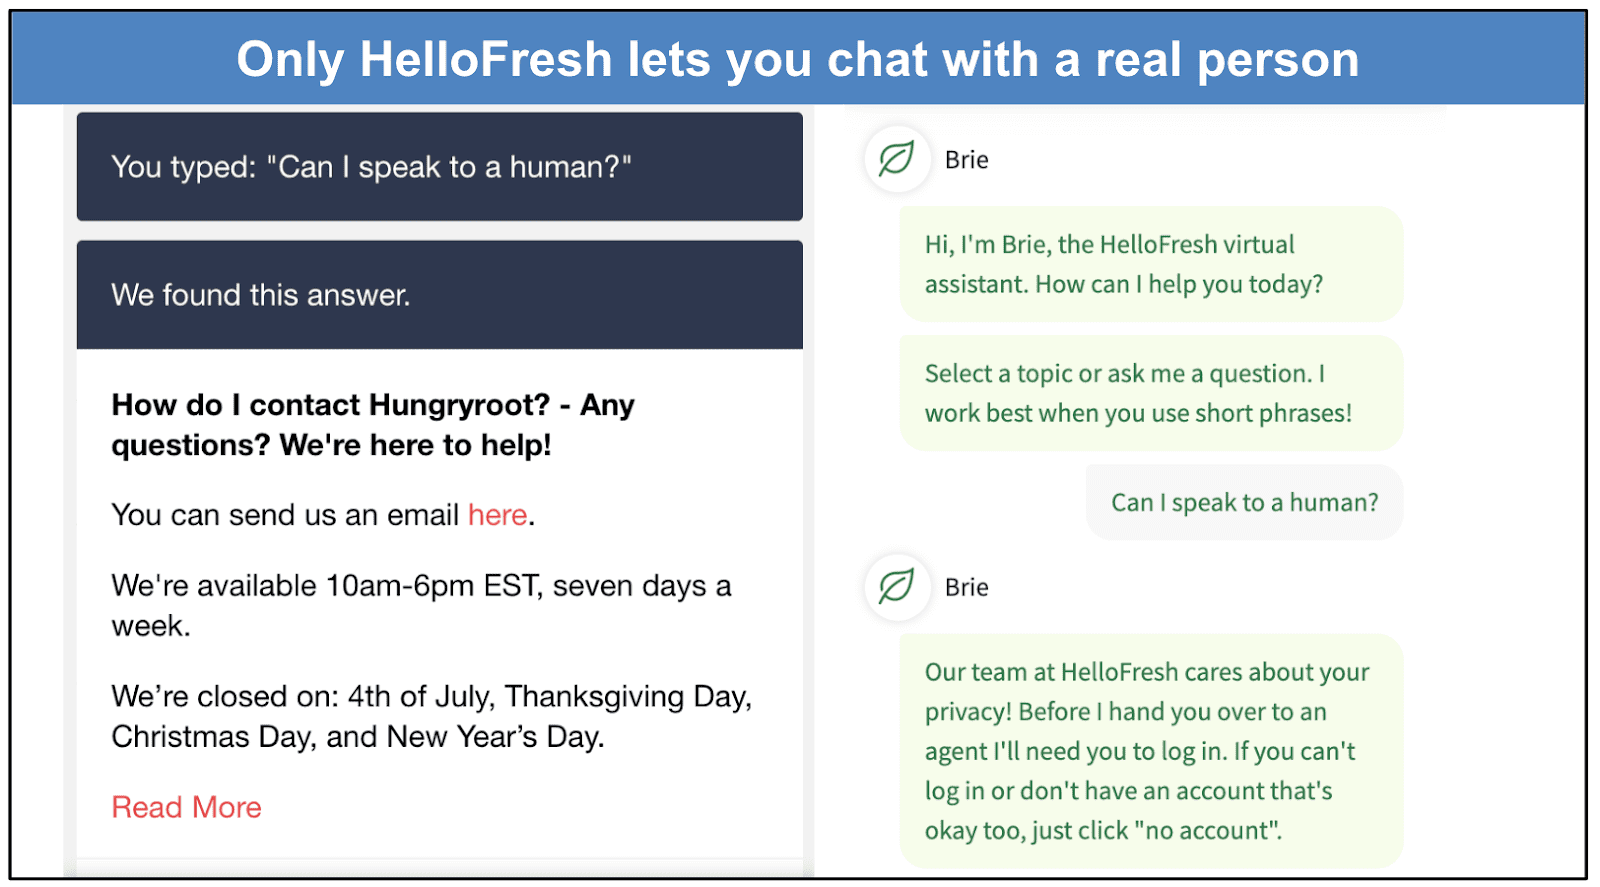Viewport: 1600px width, 887px height.
Task: Click the blue banner title text
Action: [798, 58]
